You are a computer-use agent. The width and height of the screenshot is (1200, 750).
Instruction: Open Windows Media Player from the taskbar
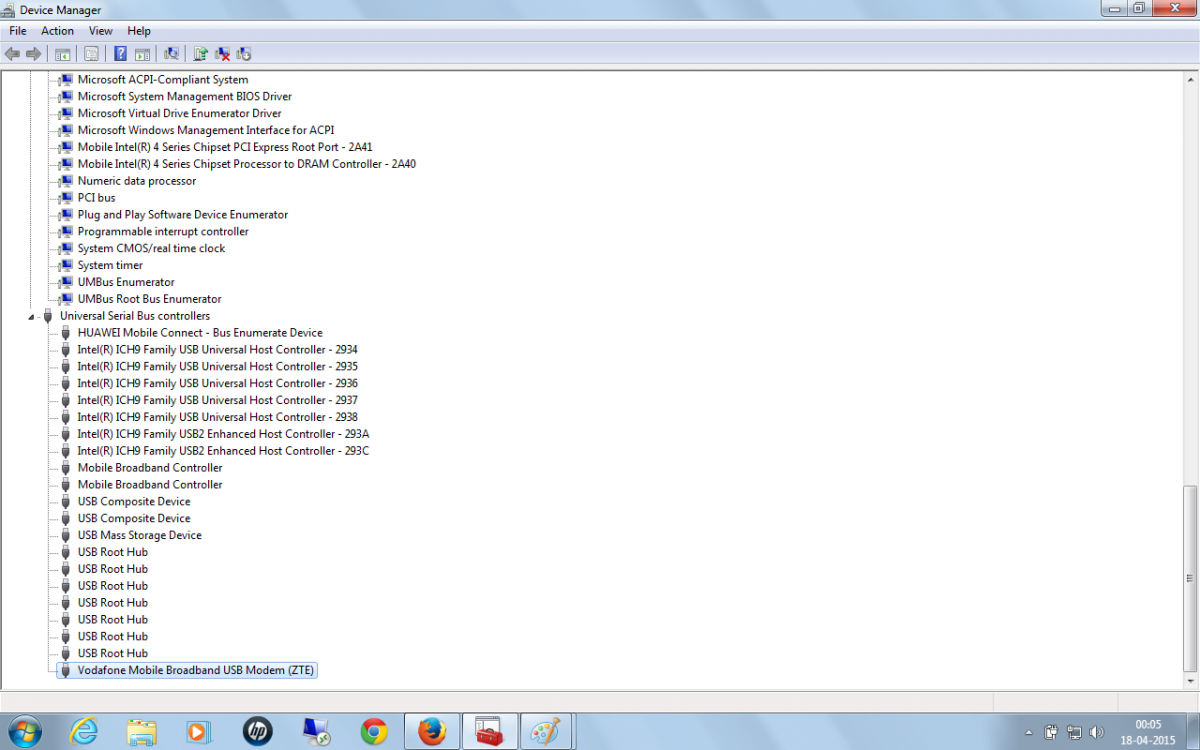point(198,731)
